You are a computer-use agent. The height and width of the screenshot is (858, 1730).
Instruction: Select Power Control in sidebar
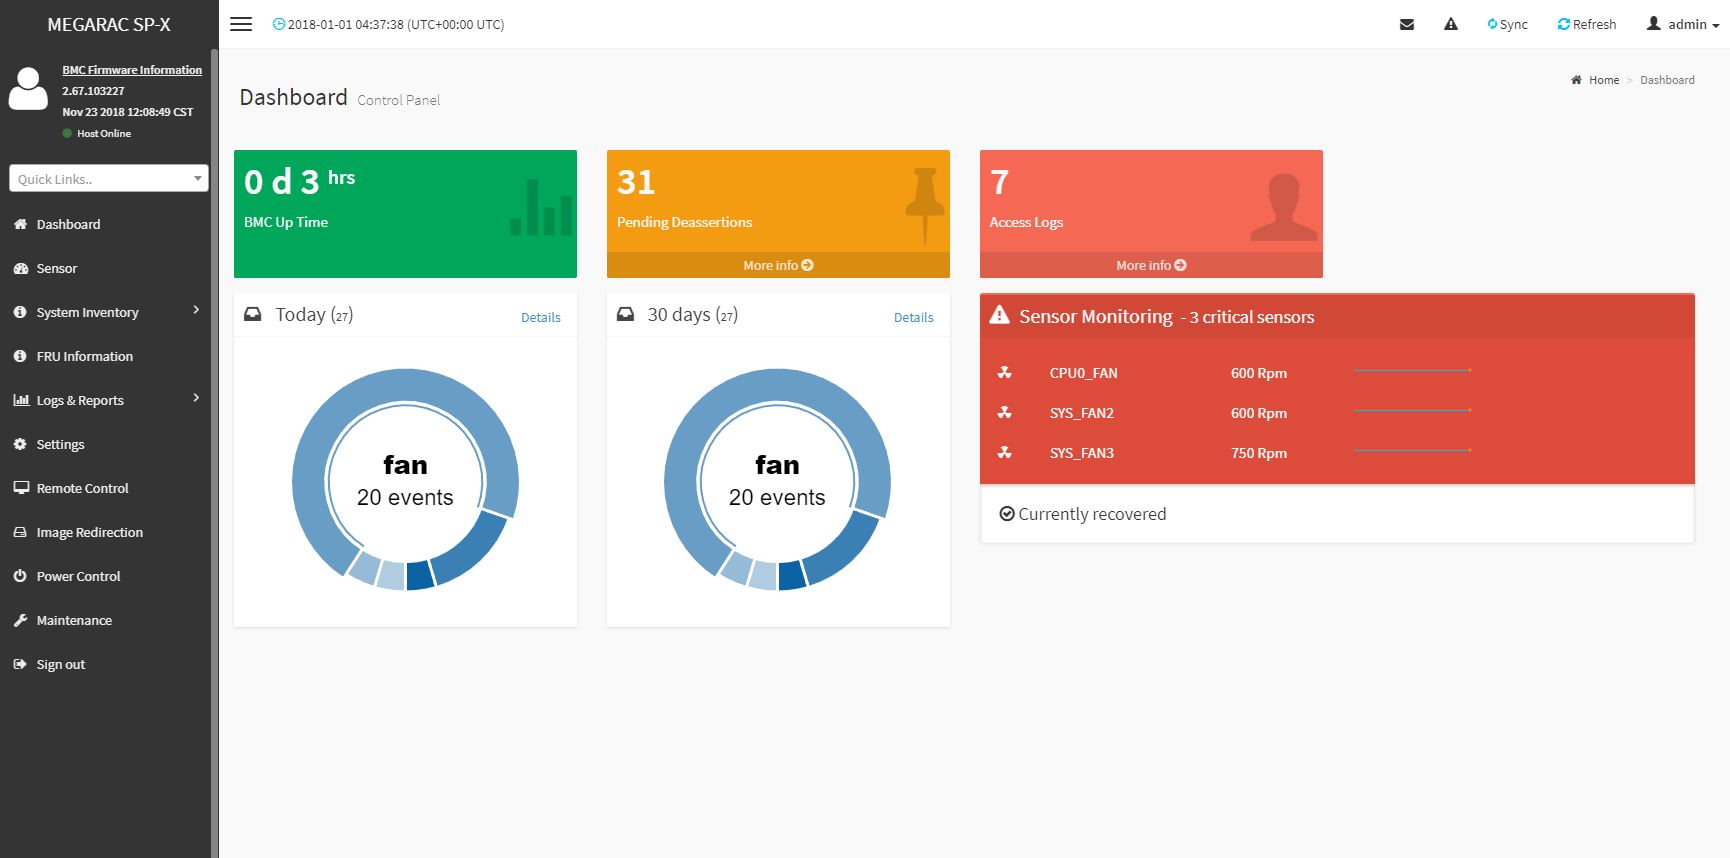click(78, 576)
